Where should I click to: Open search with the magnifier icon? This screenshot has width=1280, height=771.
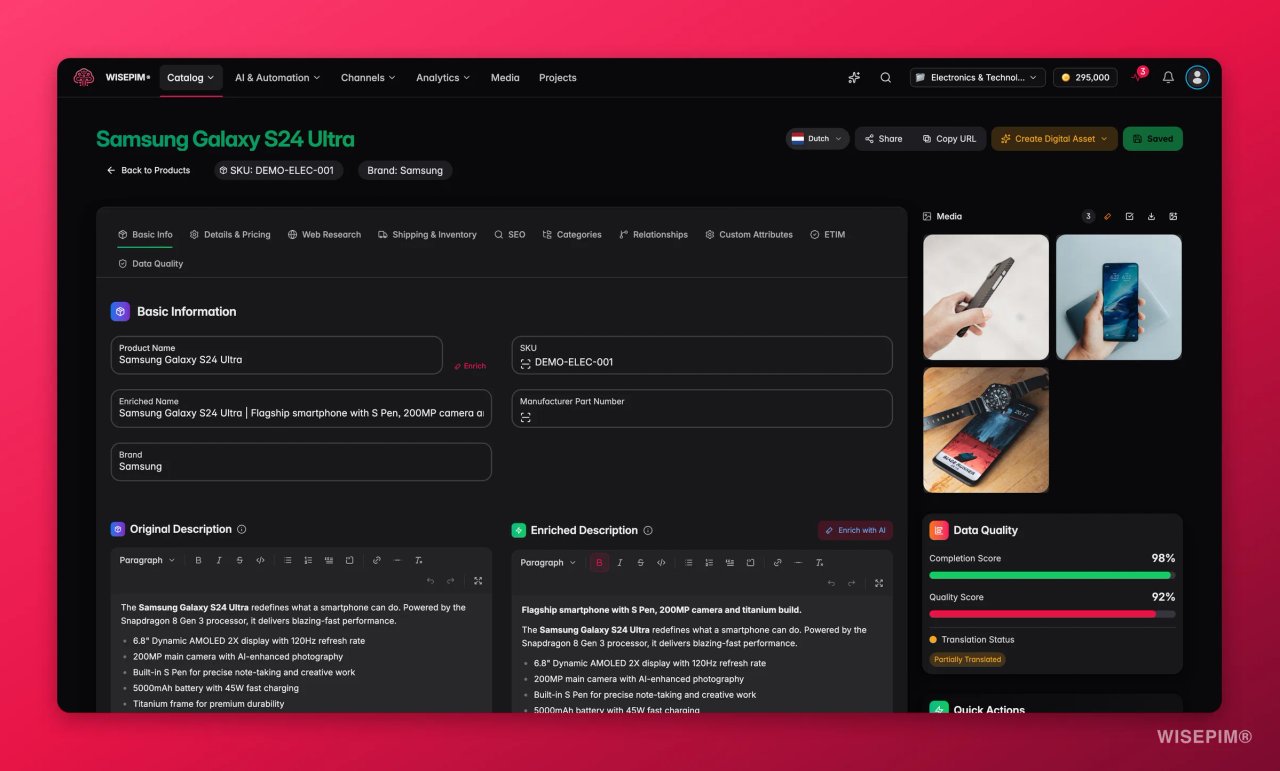[x=886, y=77]
